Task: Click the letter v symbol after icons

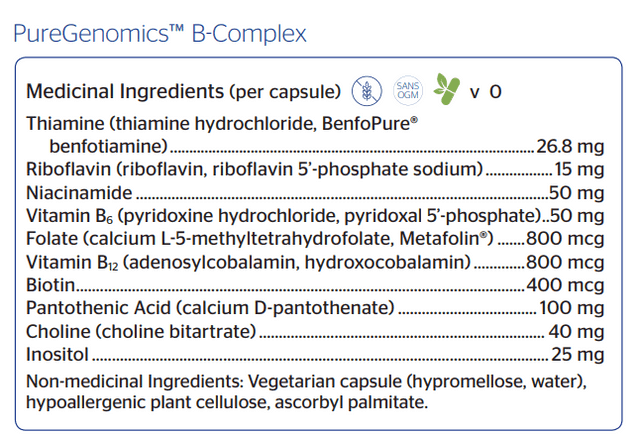Action: pos(474,93)
